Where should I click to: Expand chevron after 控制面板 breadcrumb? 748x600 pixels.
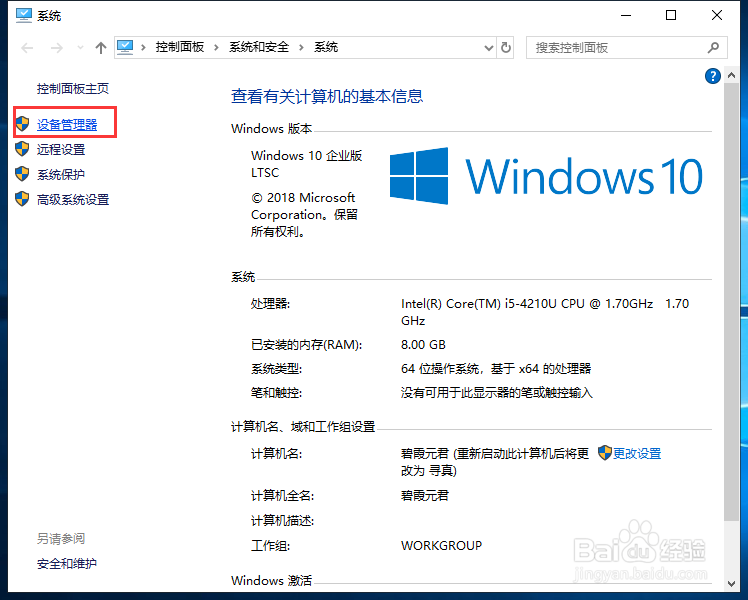pos(216,47)
